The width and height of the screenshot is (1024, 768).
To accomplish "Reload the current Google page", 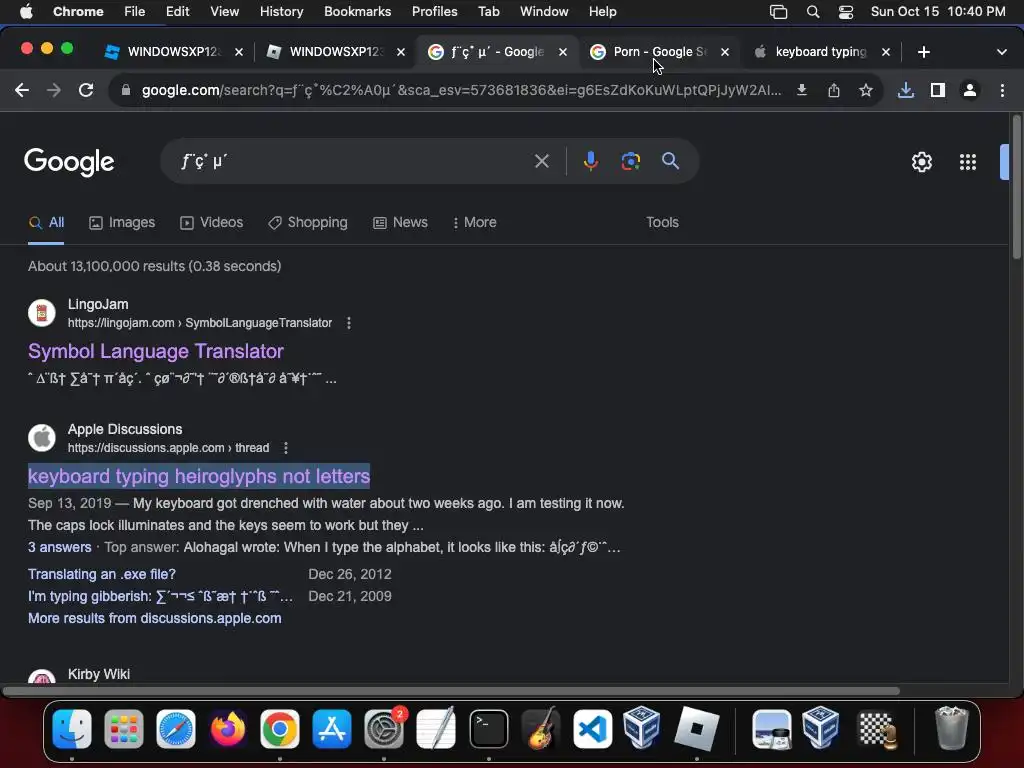I will coord(86,90).
